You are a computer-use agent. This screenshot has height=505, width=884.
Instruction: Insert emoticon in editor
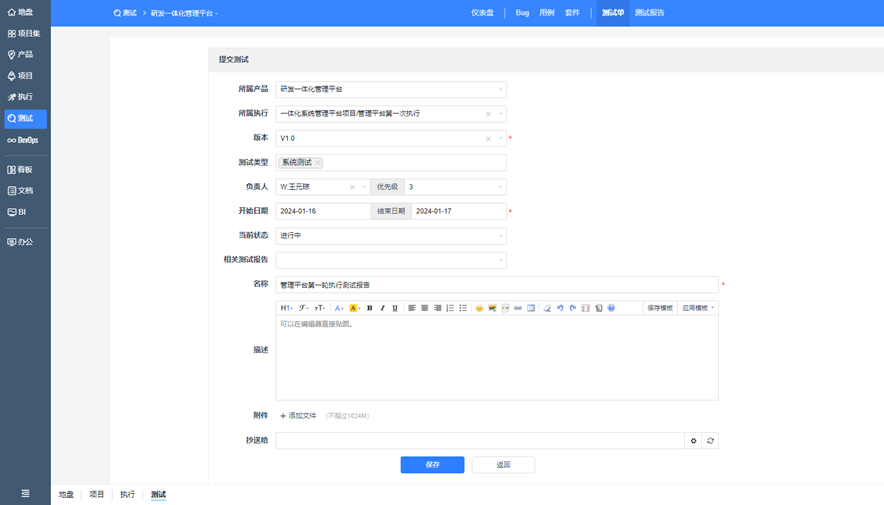tap(479, 308)
